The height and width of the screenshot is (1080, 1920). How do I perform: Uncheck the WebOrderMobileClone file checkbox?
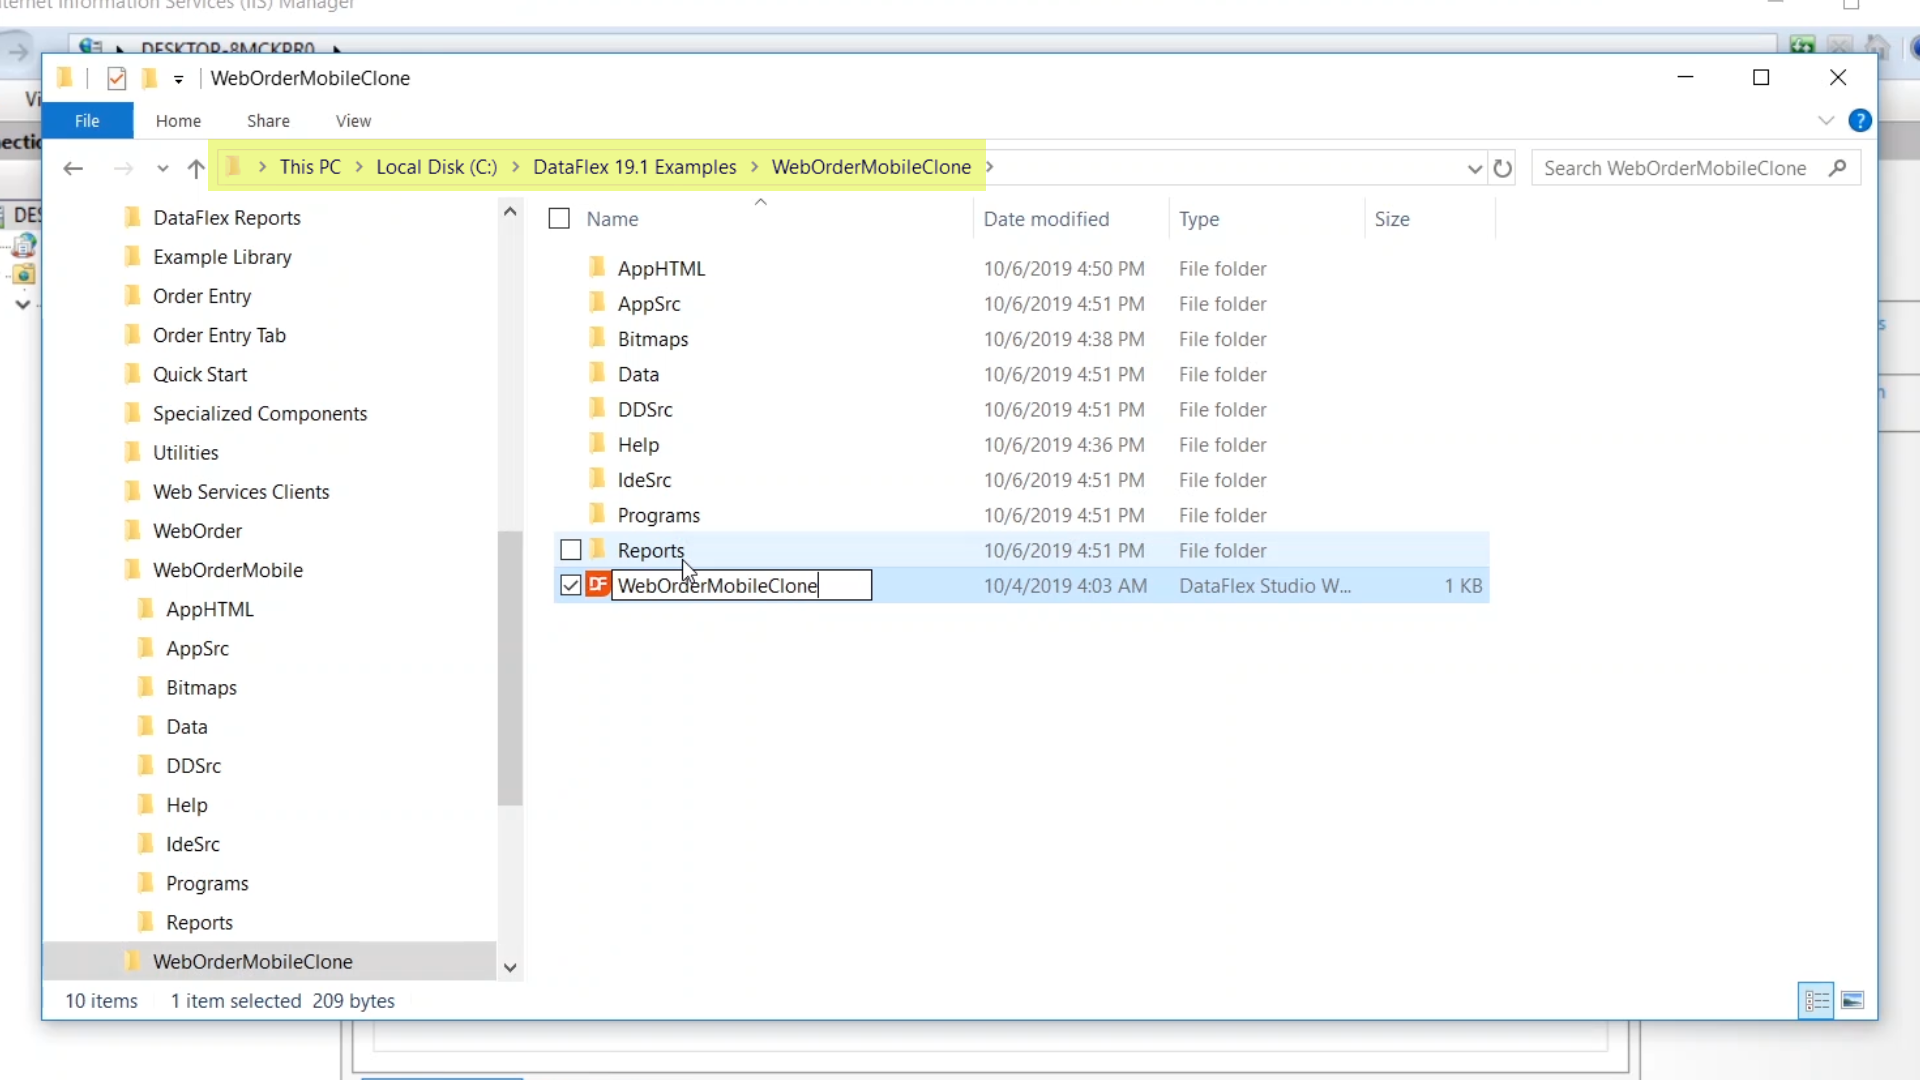tap(571, 585)
